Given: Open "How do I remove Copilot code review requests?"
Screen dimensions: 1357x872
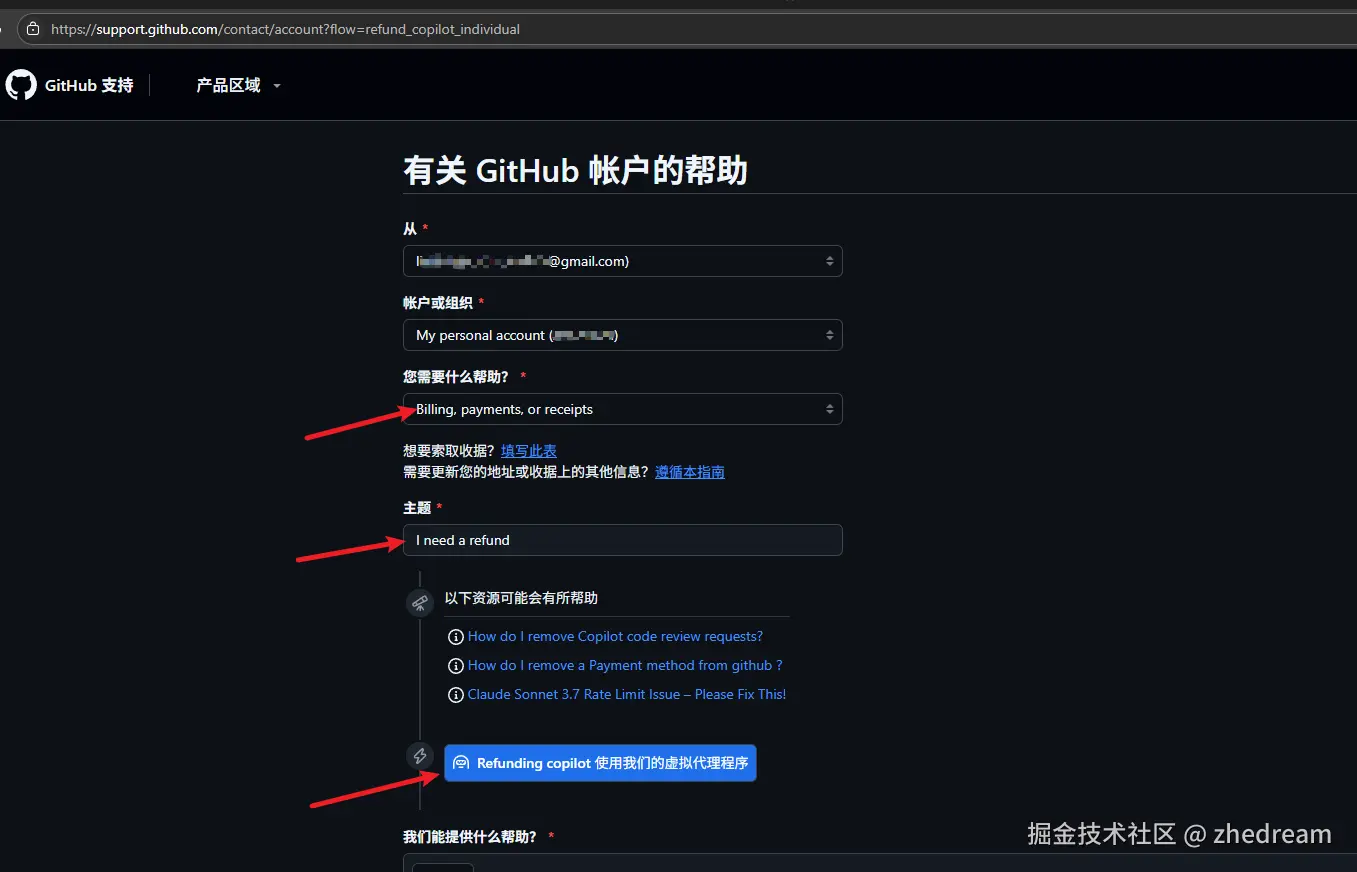Looking at the screenshot, I should [615, 636].
